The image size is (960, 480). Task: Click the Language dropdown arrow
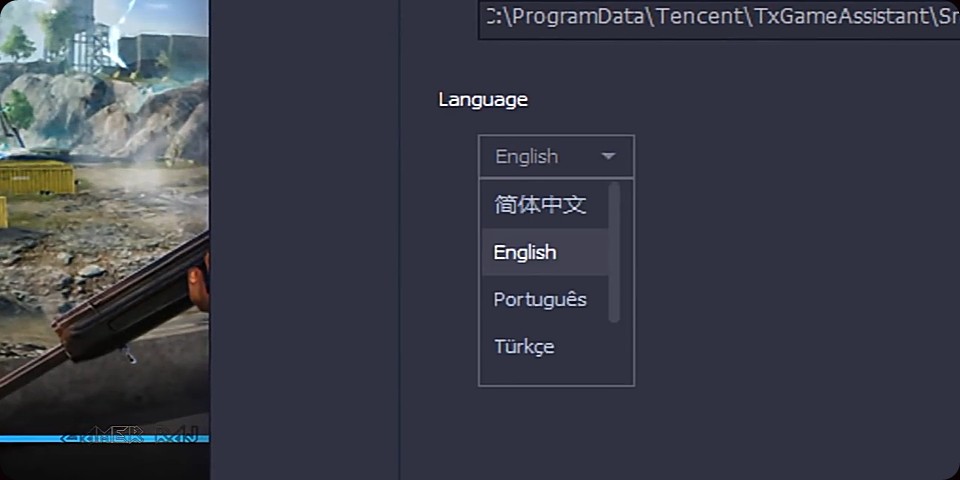(608, 157)
